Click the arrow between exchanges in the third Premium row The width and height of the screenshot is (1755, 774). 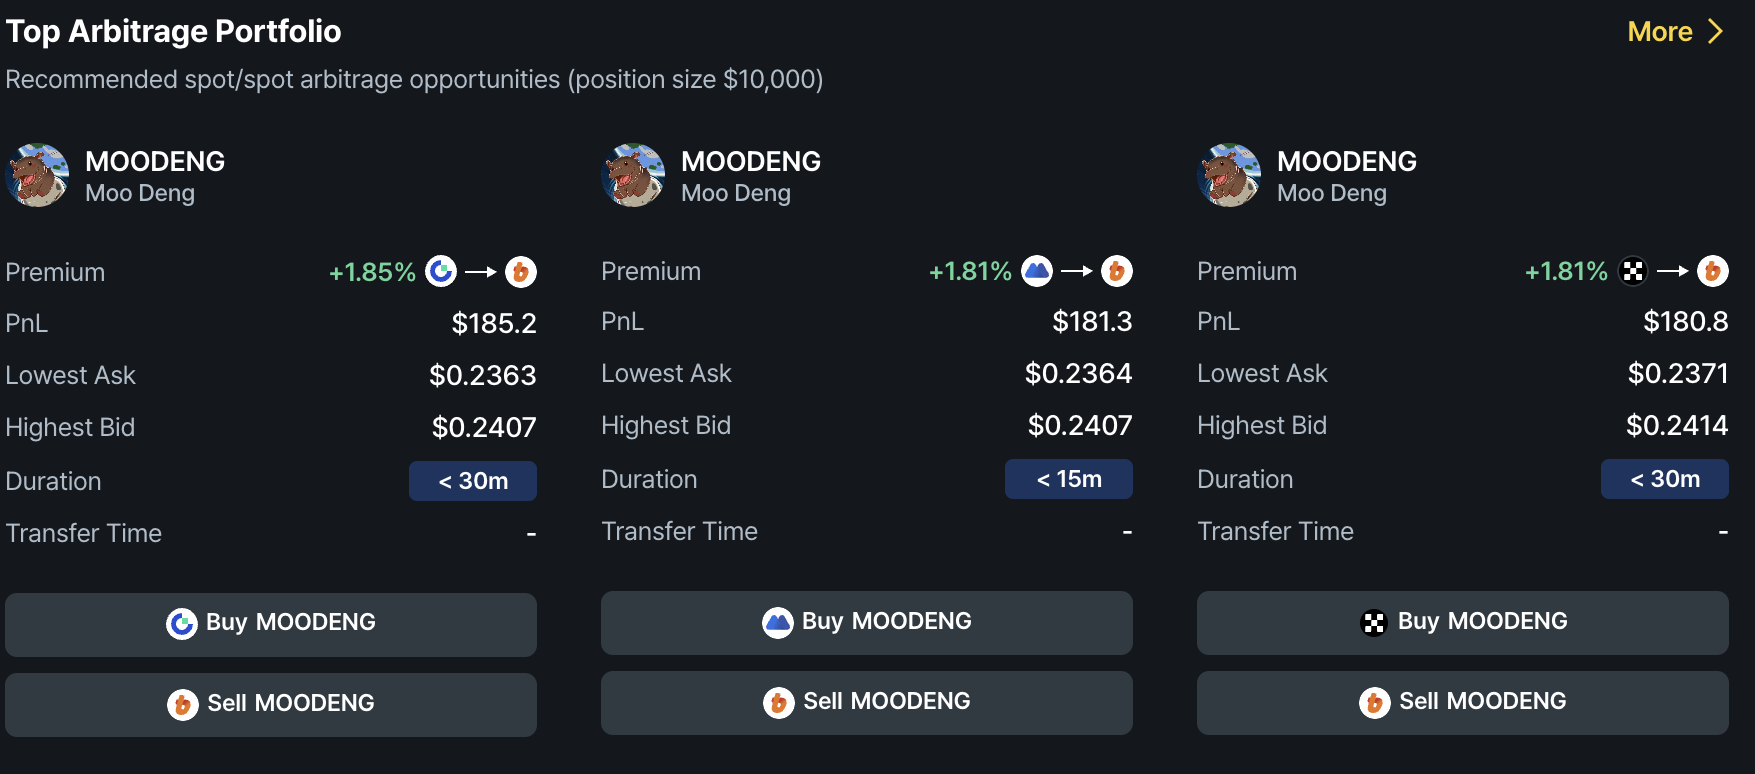[1673, 271]
